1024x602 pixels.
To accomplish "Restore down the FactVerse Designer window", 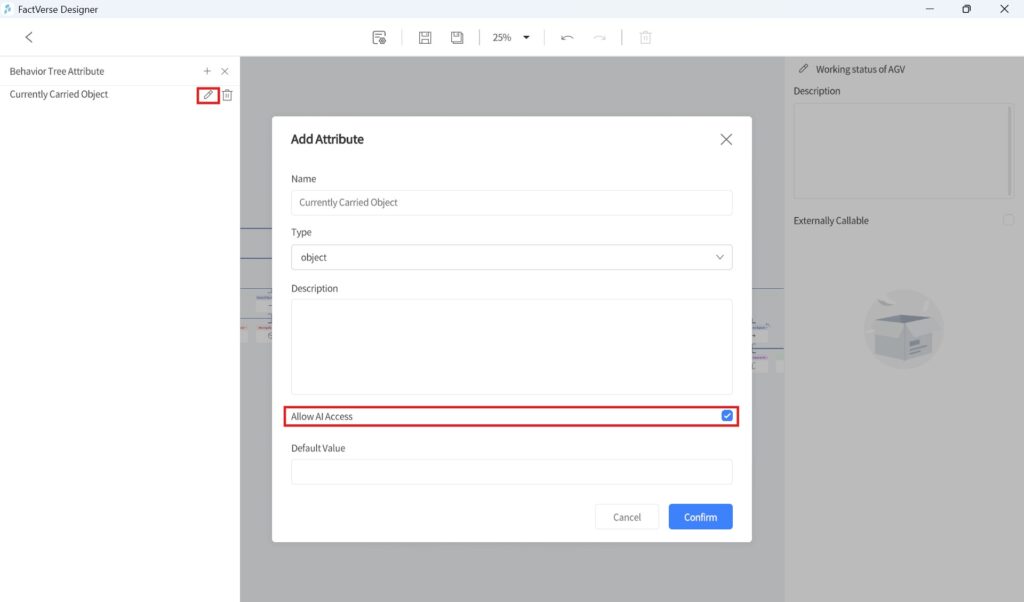I will tap(967, 9).
